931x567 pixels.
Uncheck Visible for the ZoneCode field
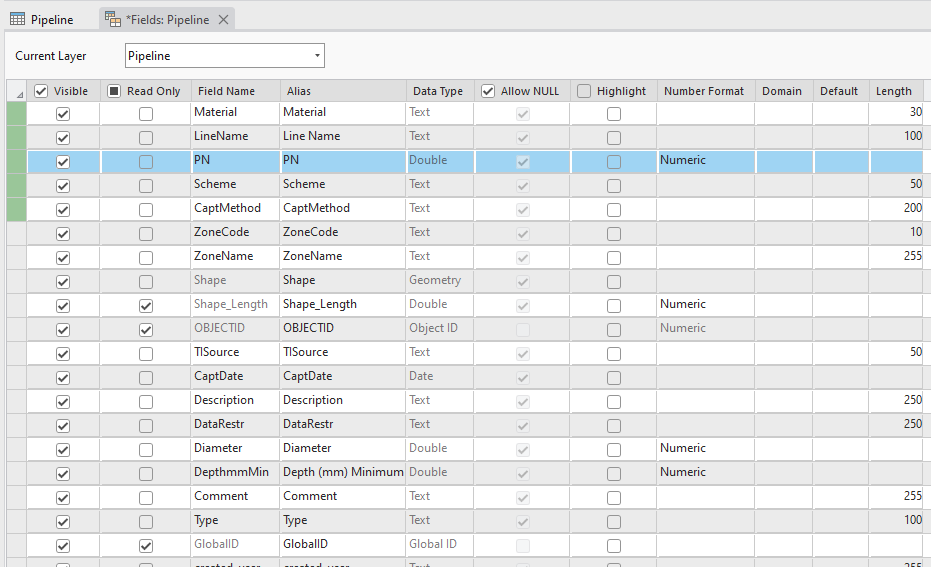click(x=63, y=234)
